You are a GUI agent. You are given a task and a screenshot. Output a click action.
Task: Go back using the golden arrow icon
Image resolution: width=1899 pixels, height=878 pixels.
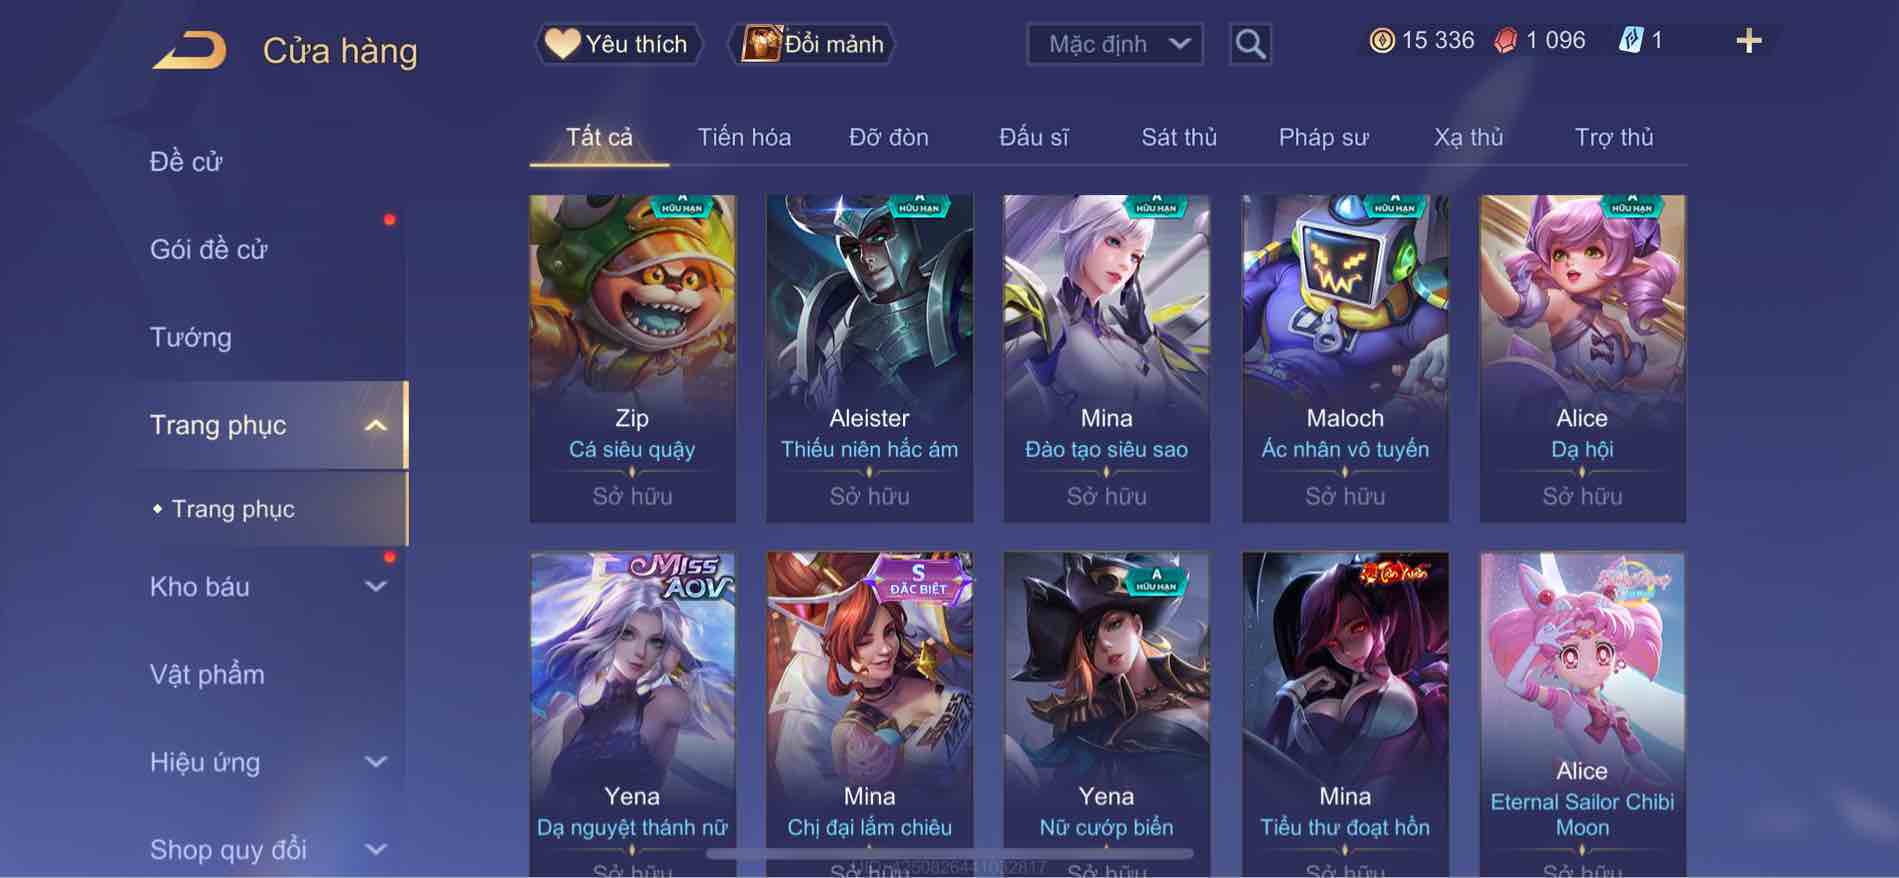click(190, 51)
